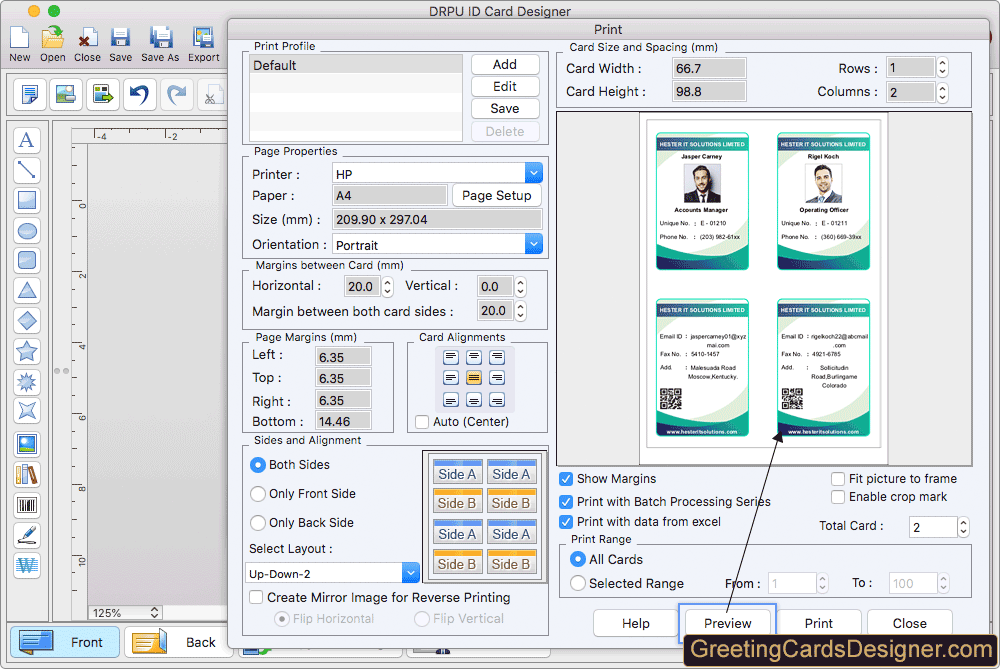Select the Barcode tool
Image resolution: width=1000 pixels, height=669 pixels.
point(27,505)
